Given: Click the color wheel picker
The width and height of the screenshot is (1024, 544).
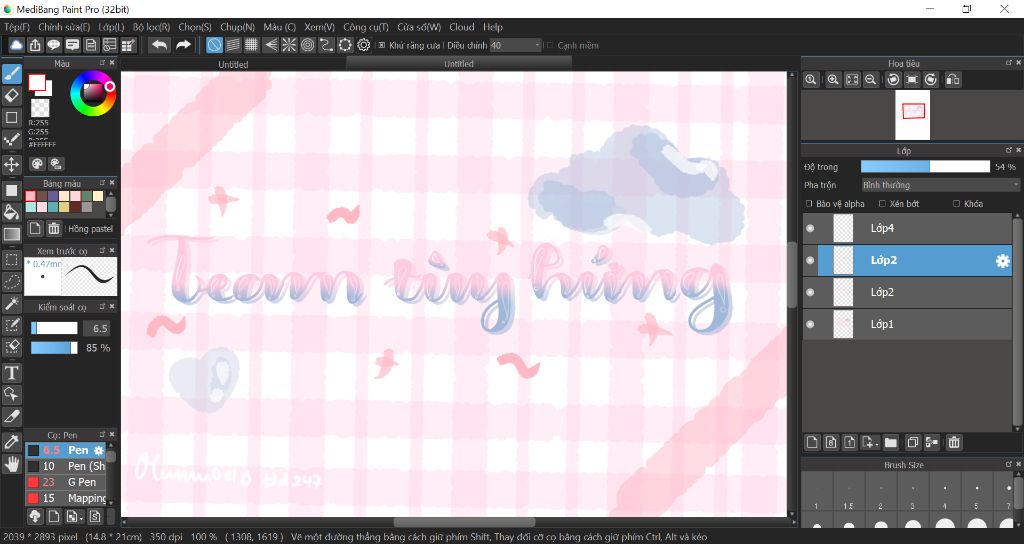Looking at the screenshot, I should [x=93, y=93].
